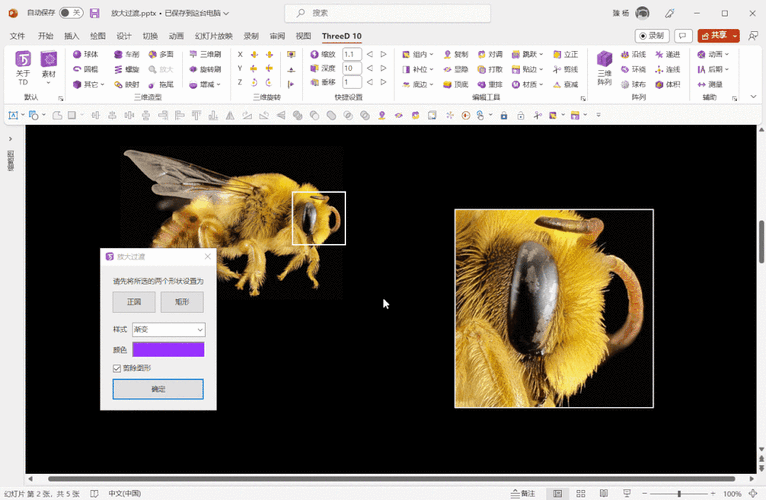Viewport: 766px width, 500px height.
Task: Open the 动画 animation dropdown
Action: (713, 54)
